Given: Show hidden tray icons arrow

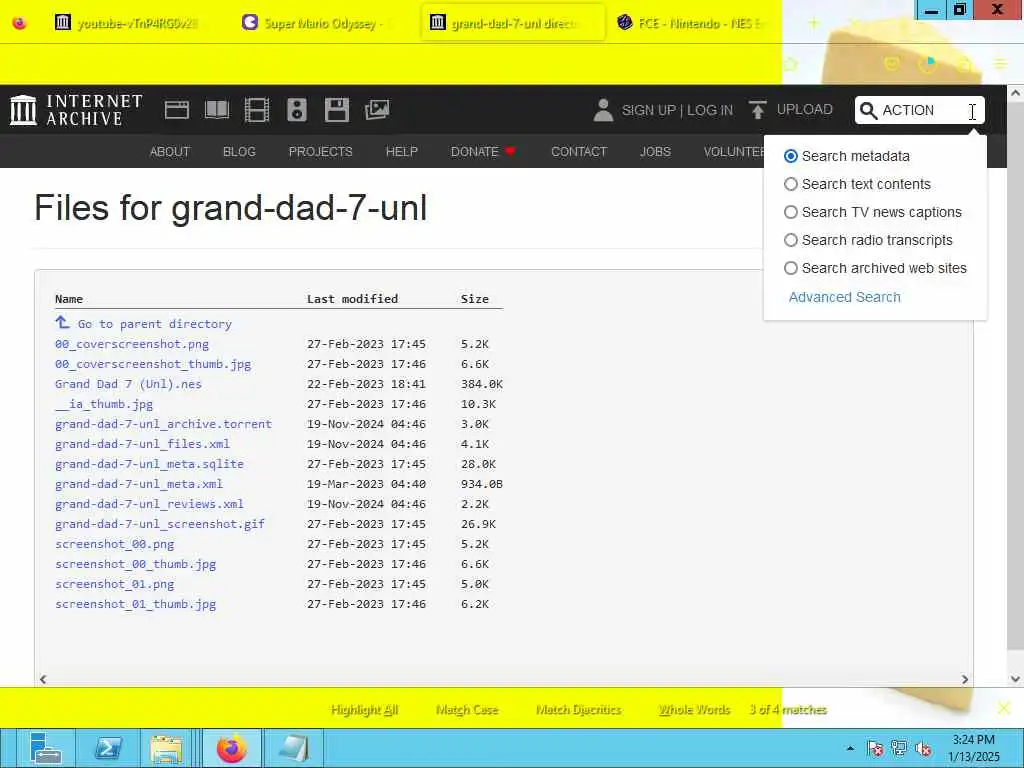Looking at the screenshot, I should (x=850, y=748).
